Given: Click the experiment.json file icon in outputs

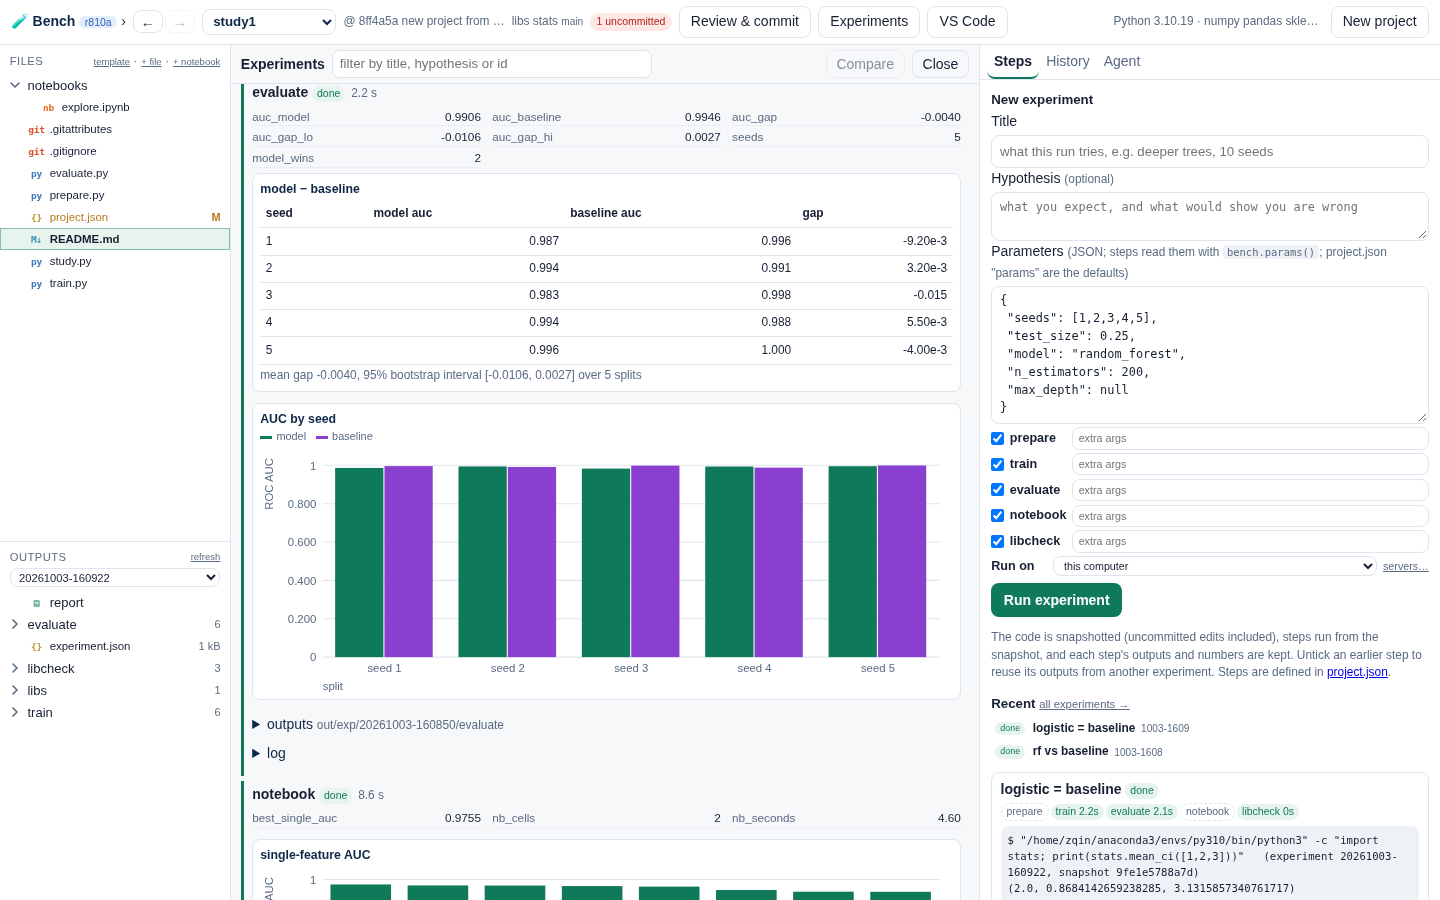Looking at the screenshot, I should [x=36, y=647].
